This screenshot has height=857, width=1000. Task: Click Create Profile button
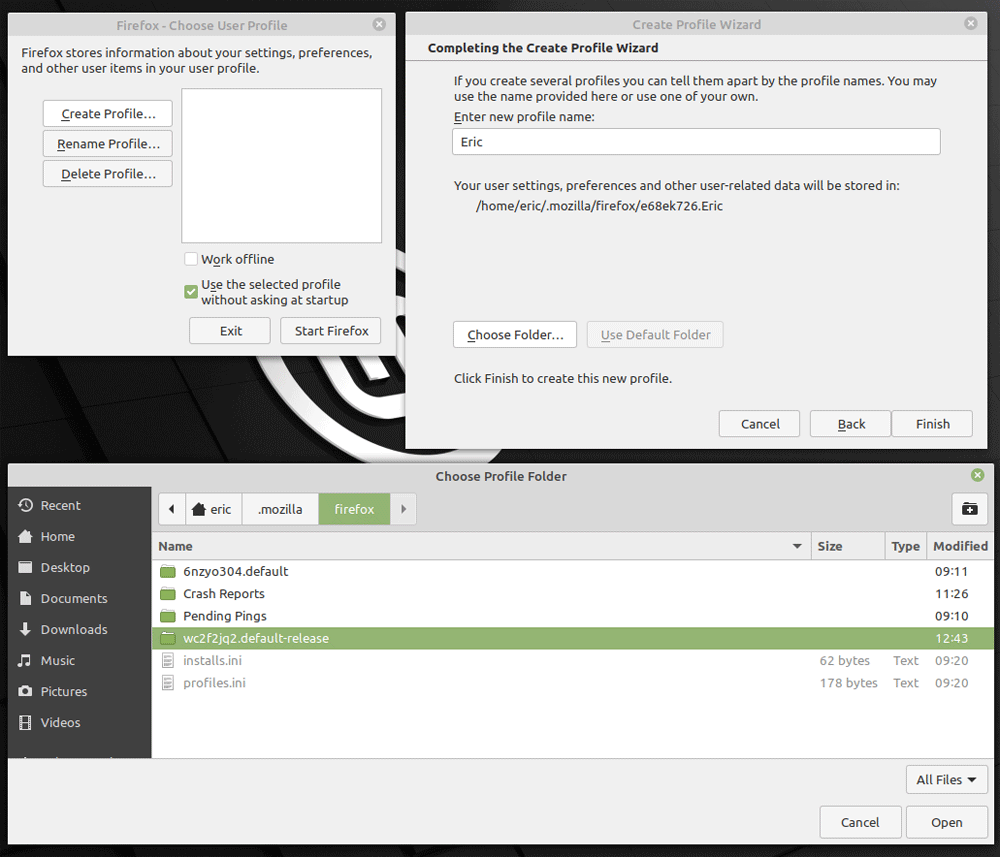[108, 114]
